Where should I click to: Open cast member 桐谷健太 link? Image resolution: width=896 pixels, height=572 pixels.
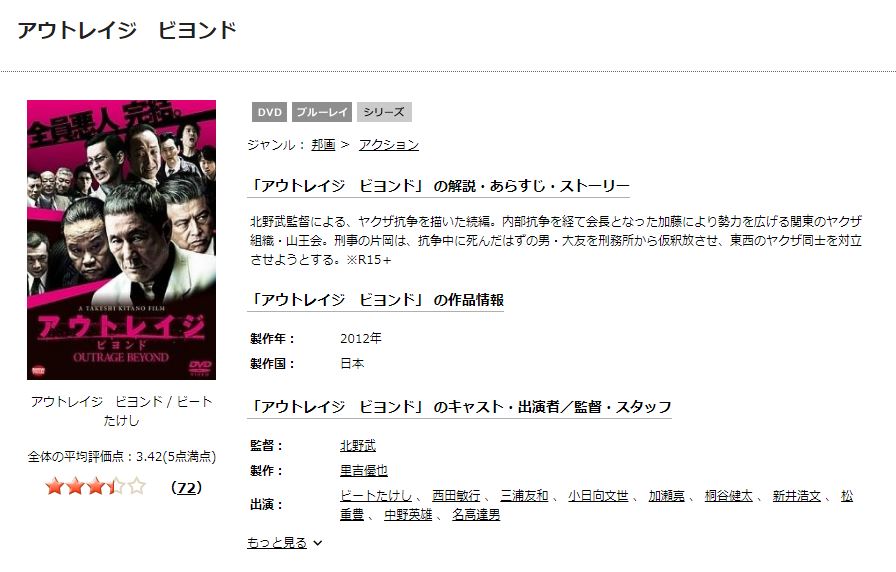(729, 496)
